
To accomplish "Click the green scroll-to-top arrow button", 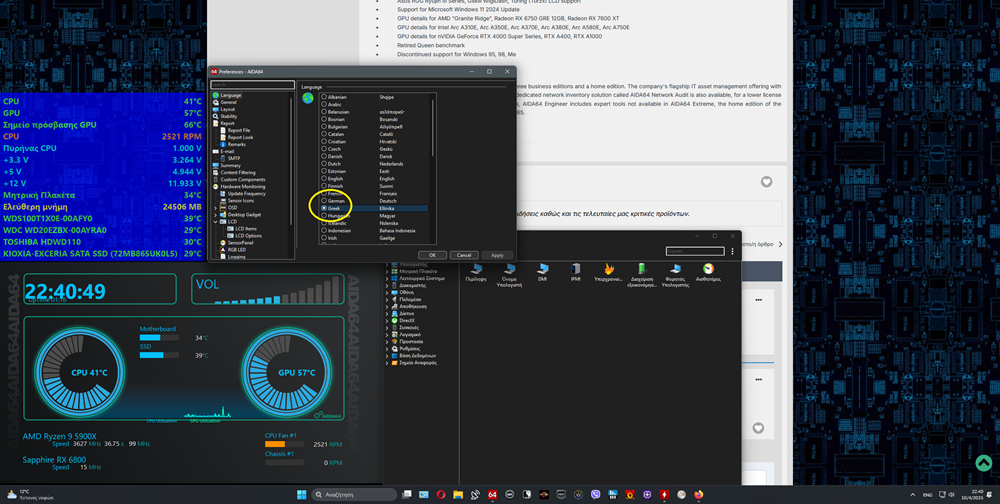I will [x=983, y=463].
